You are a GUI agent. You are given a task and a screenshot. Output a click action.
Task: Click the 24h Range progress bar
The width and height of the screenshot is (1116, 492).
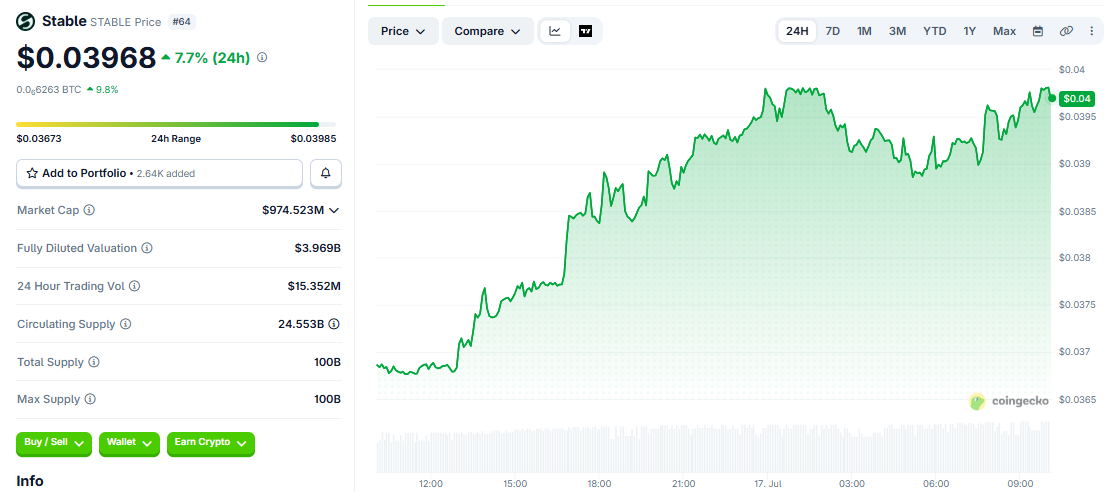[176, 125]
